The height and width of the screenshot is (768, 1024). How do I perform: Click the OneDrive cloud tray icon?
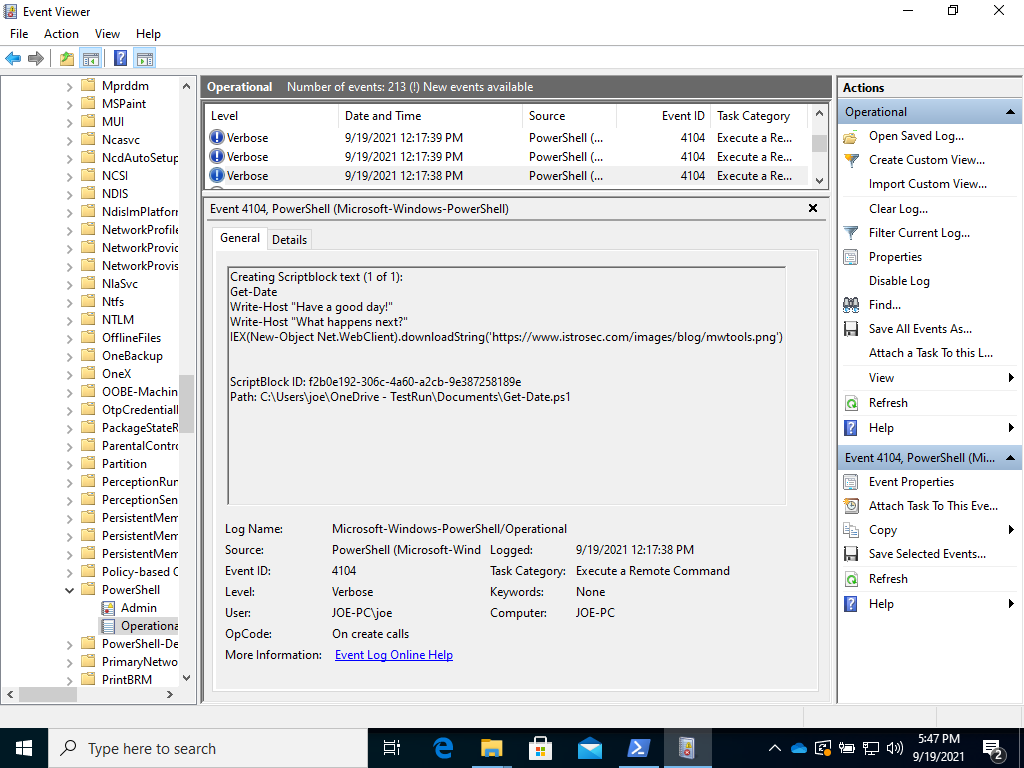[x=798, y=748]
